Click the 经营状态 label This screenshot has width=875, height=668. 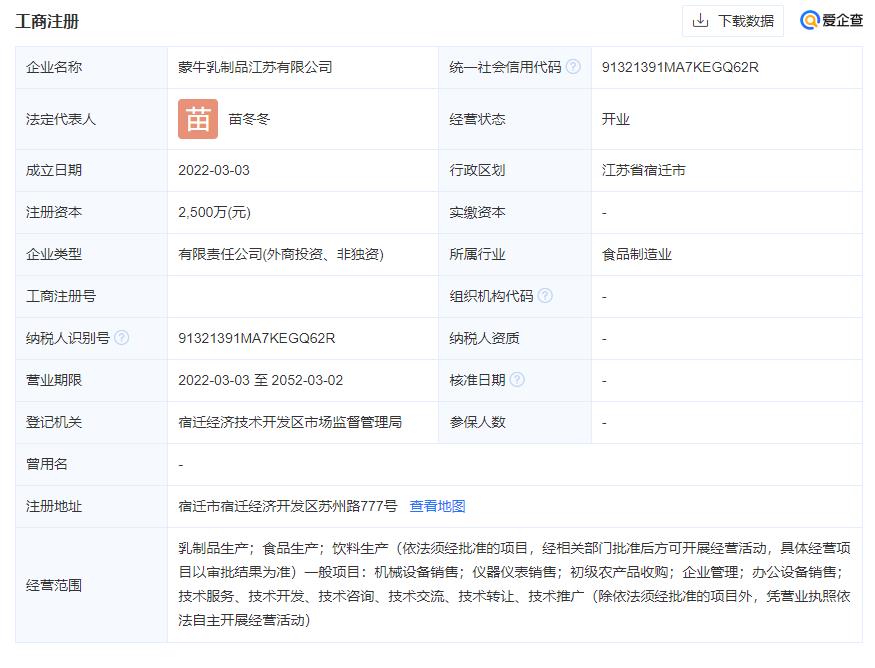point(478,119)
